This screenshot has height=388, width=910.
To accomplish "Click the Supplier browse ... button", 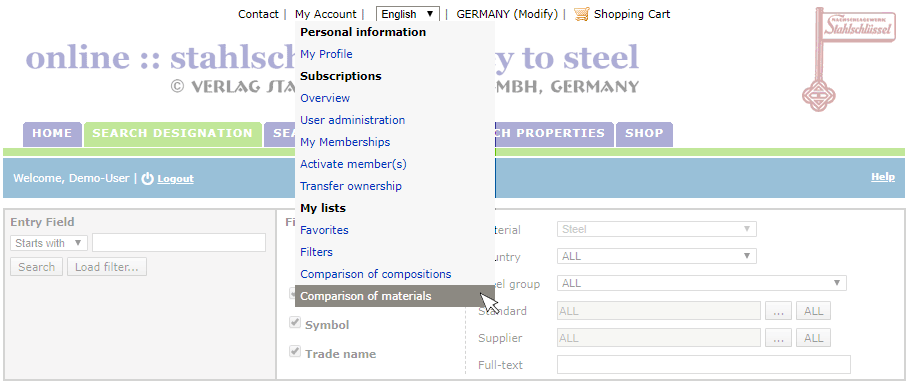I will (778, 338).
